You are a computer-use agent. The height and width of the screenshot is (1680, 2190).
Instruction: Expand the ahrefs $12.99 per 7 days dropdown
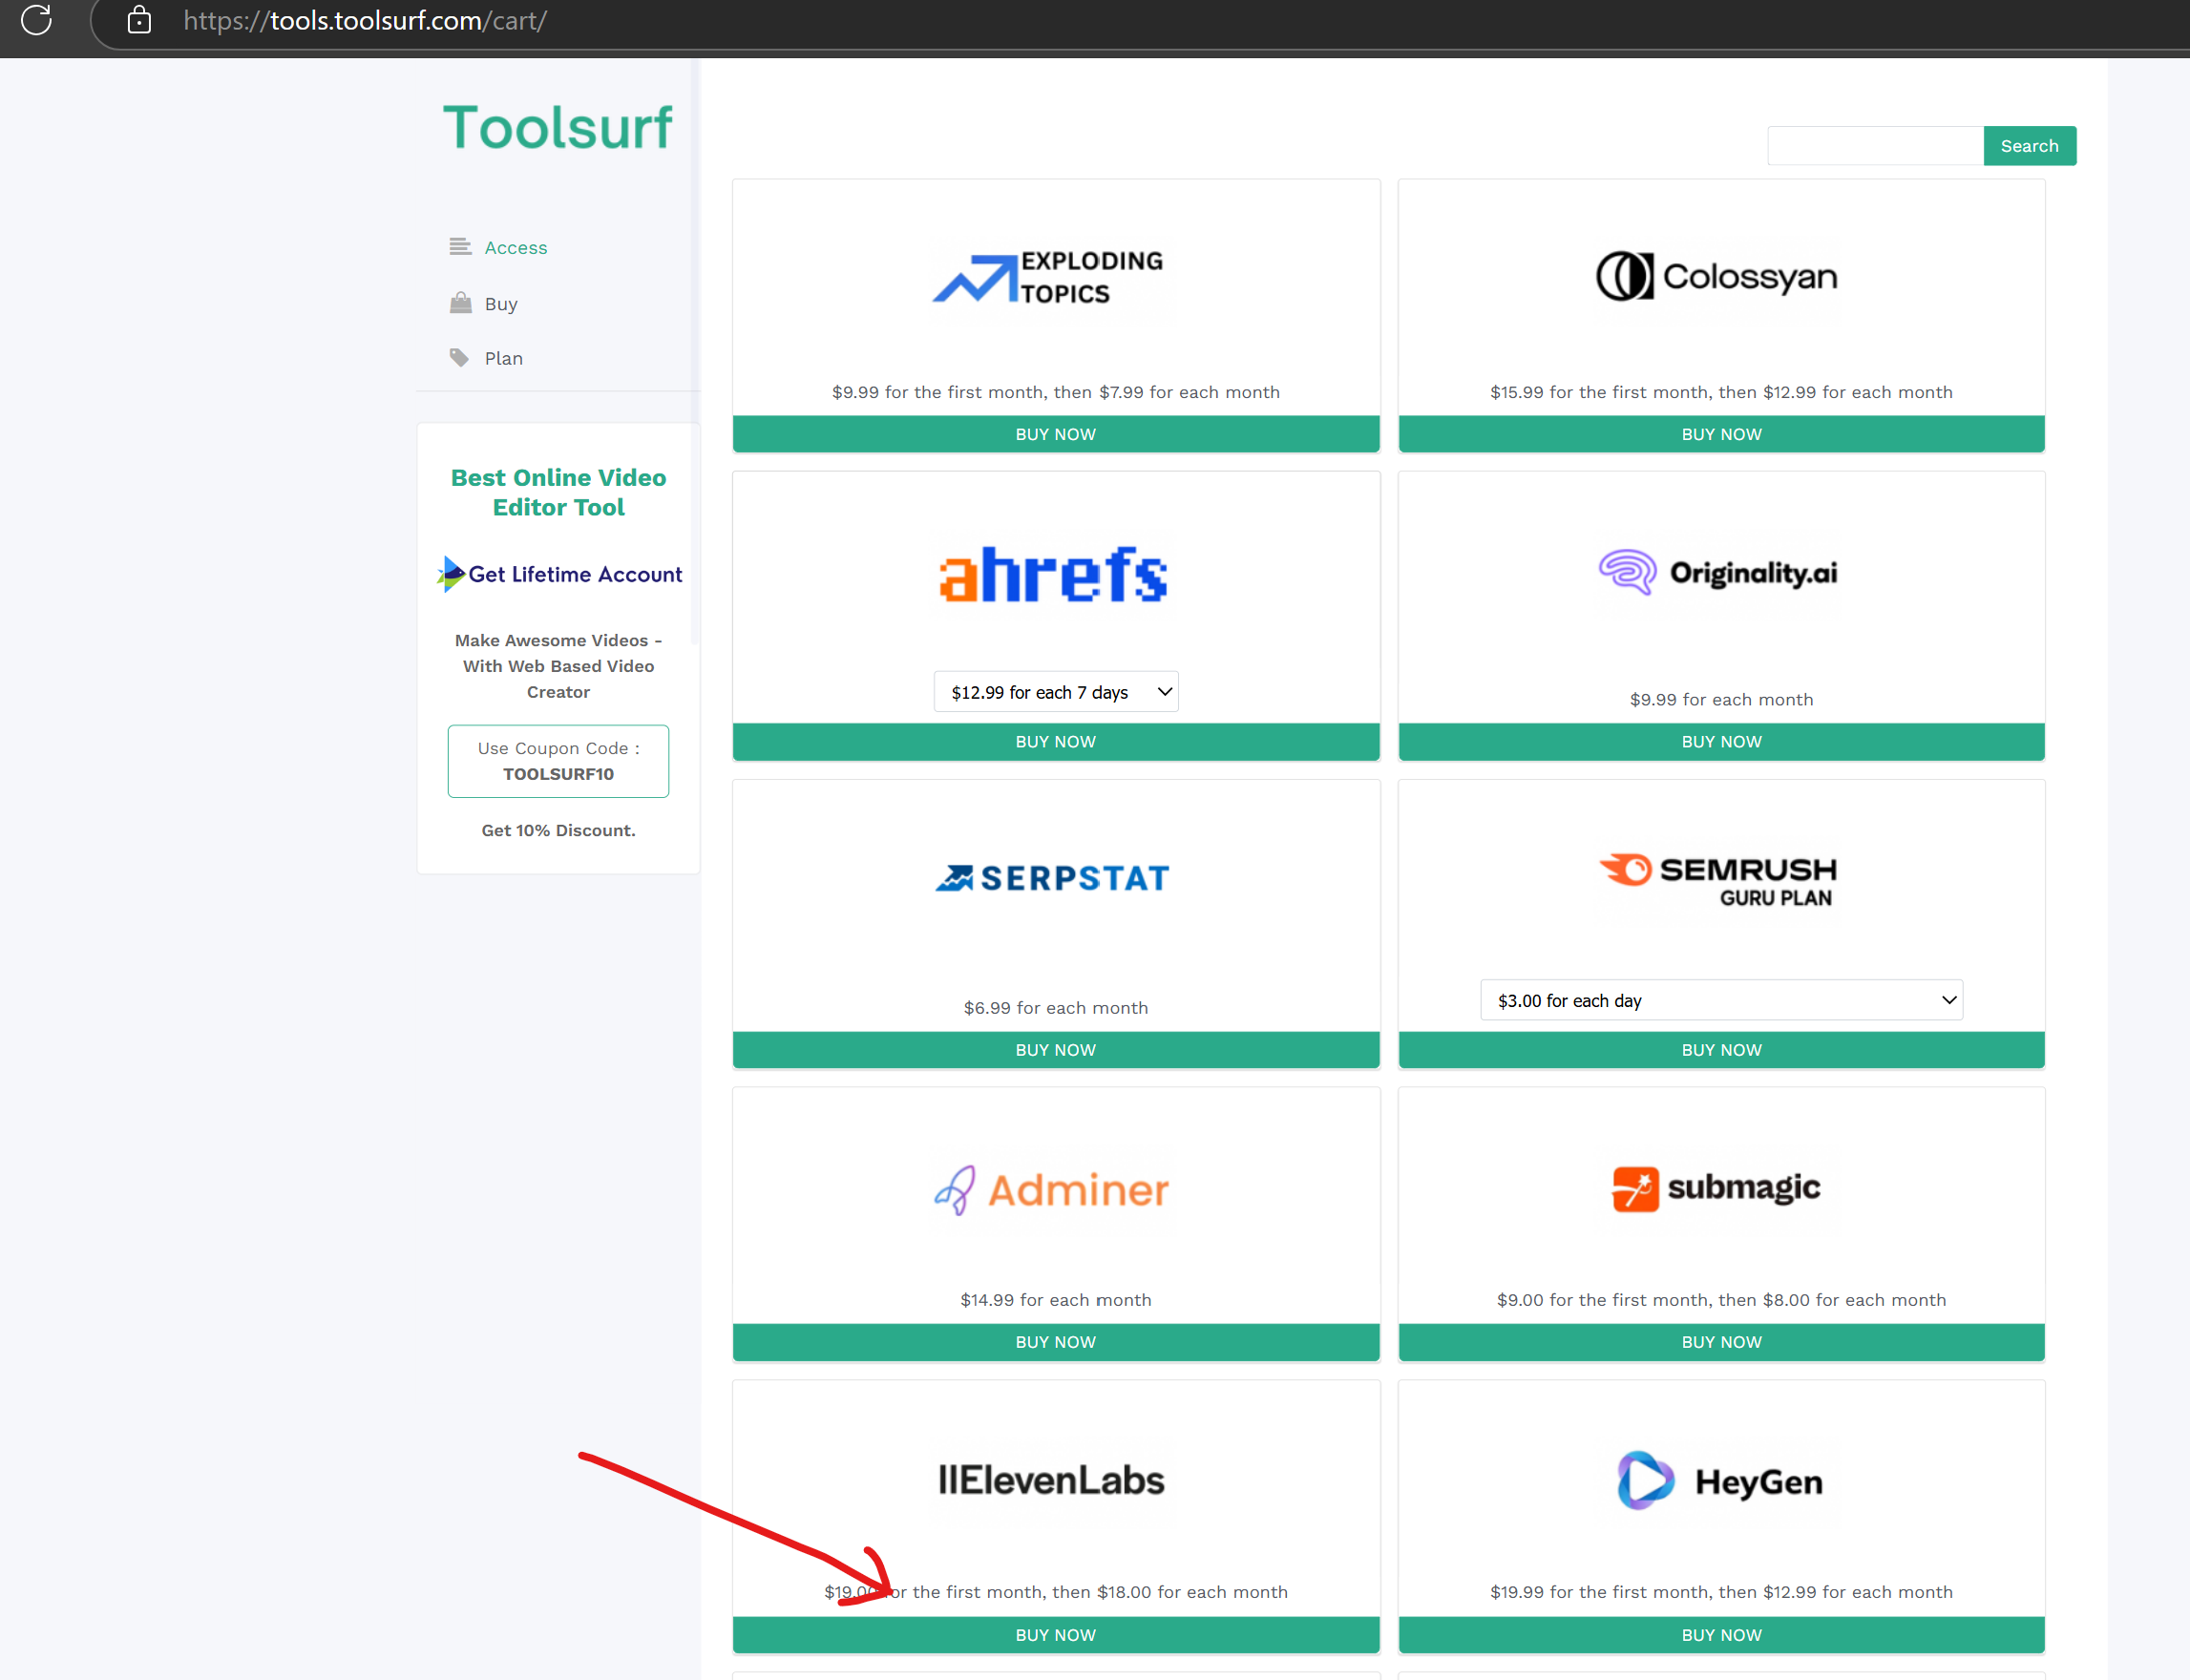(1056, 692)
